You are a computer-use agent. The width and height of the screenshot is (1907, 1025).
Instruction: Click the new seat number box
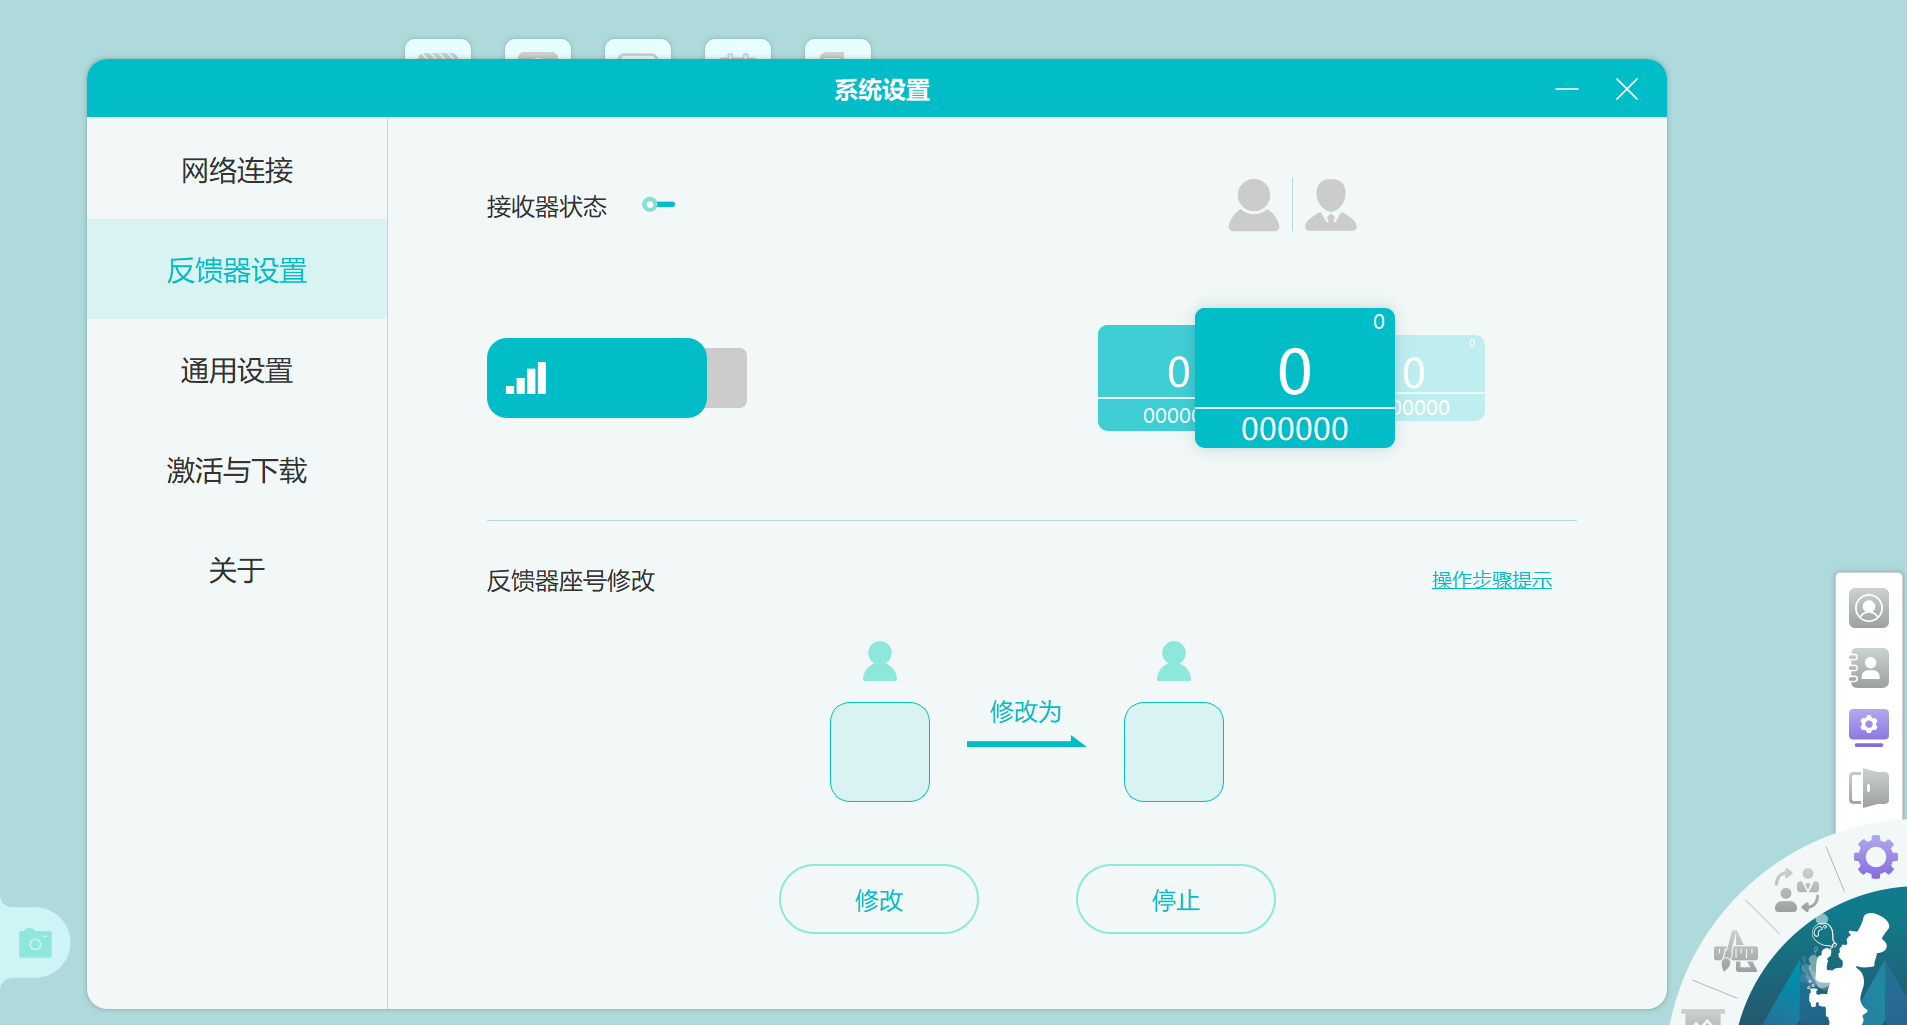[x=1174, y=752]
